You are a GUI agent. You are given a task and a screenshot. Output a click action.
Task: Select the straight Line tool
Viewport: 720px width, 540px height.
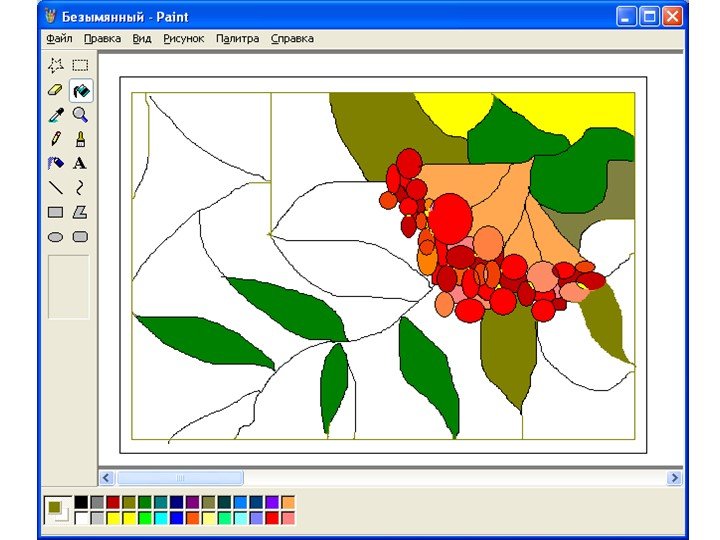[x=56, y=188]
